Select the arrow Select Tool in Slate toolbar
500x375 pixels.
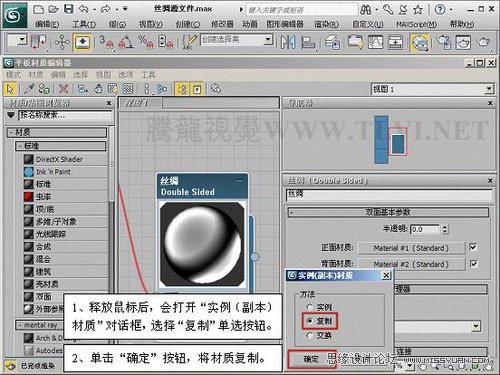10,89
